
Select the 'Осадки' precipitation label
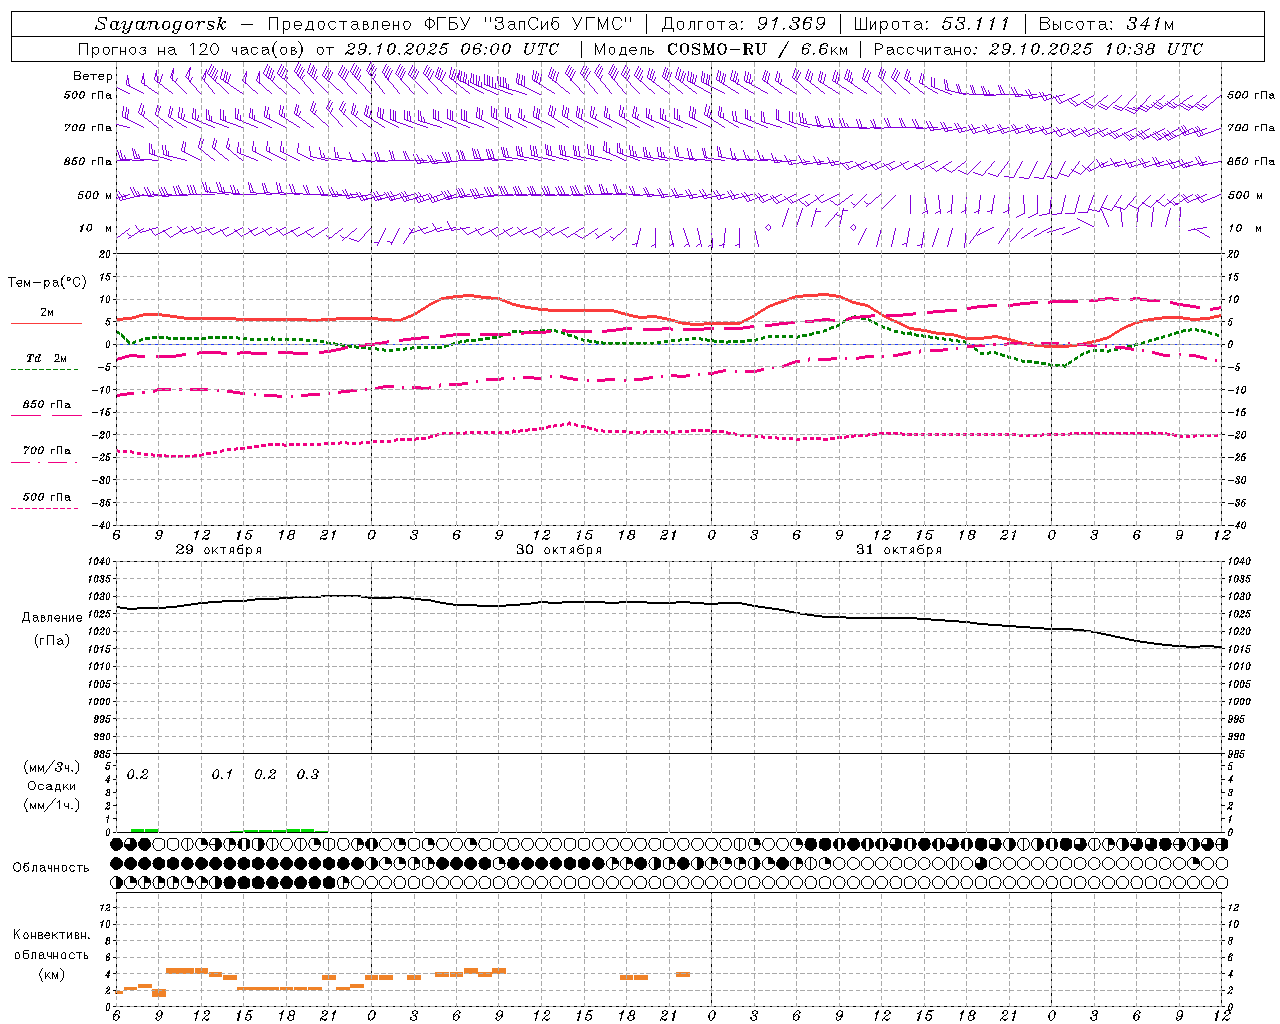coord(52,786)
